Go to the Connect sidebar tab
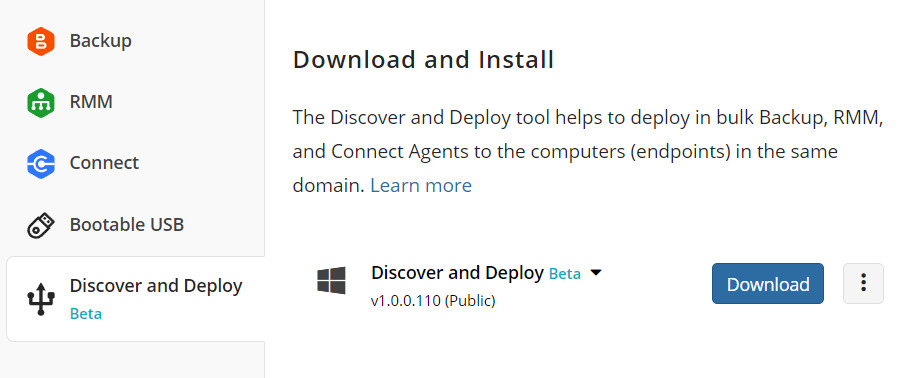The height and width of the screenshot is (378, 906). tap(135, 163)
